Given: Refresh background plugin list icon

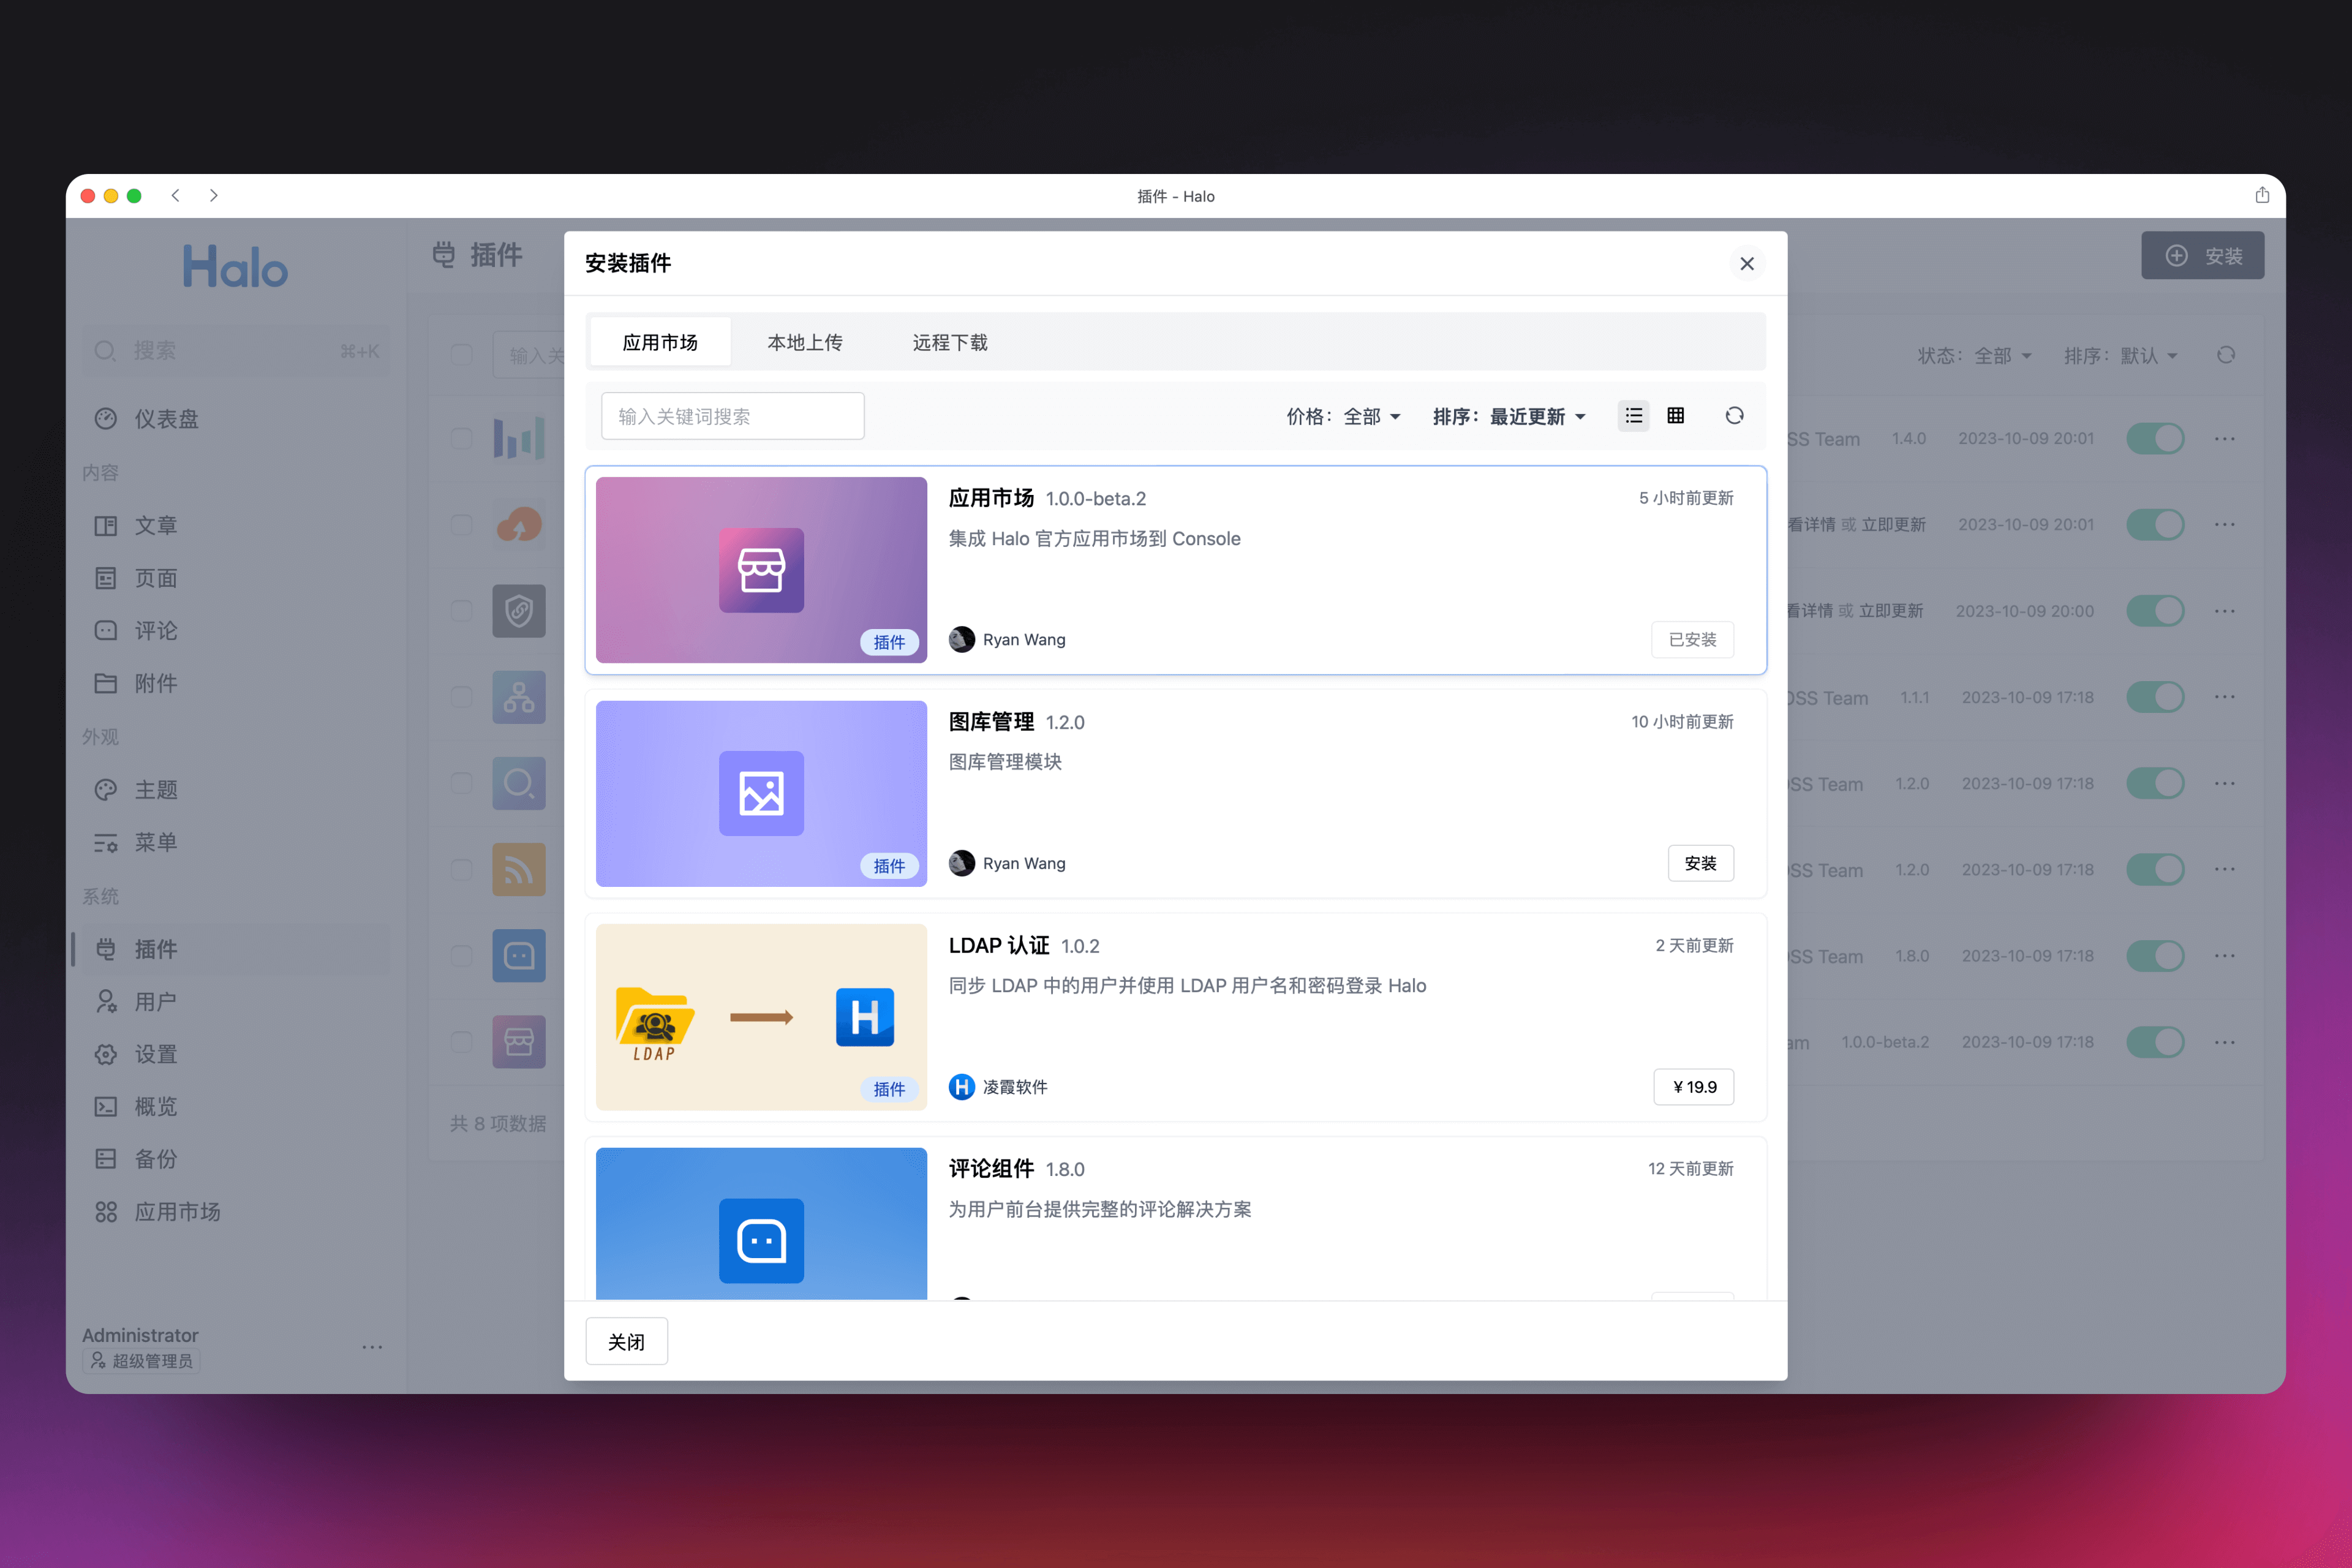Looking at the screenshot, I should 2226,355.
